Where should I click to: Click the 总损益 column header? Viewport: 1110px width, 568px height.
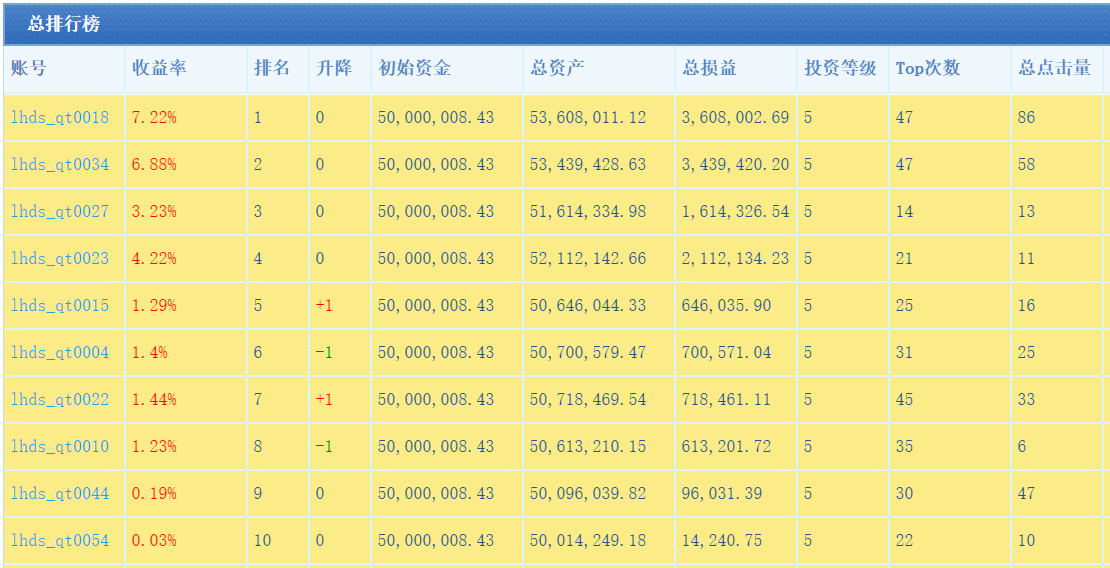(709, 69)
